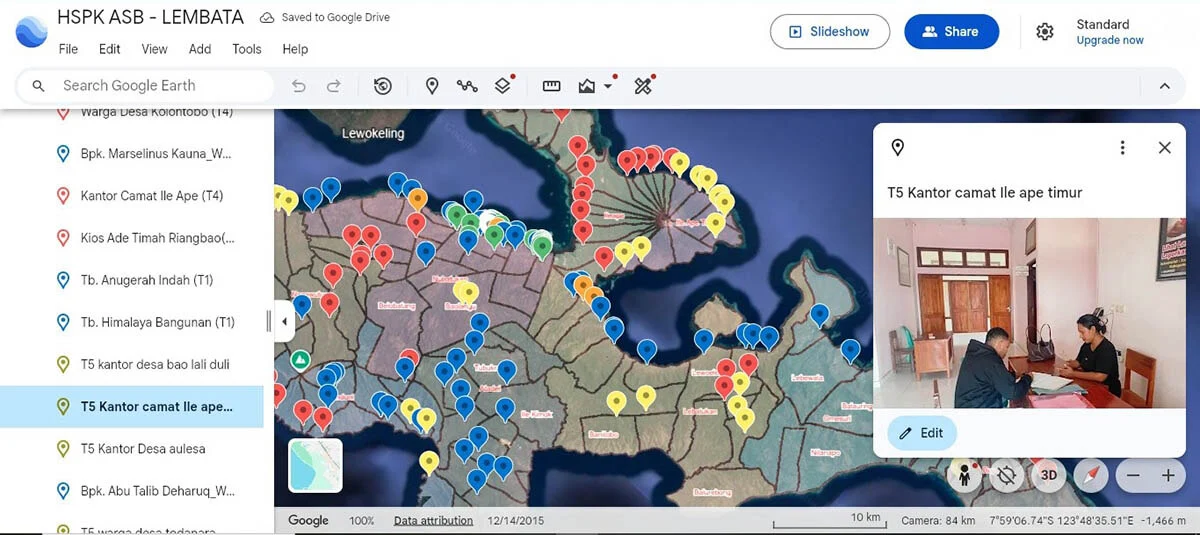Select the draw path or polygon tool
Image resolution: width=1200 pixels, height=535 pixels.
pos(467,86)
